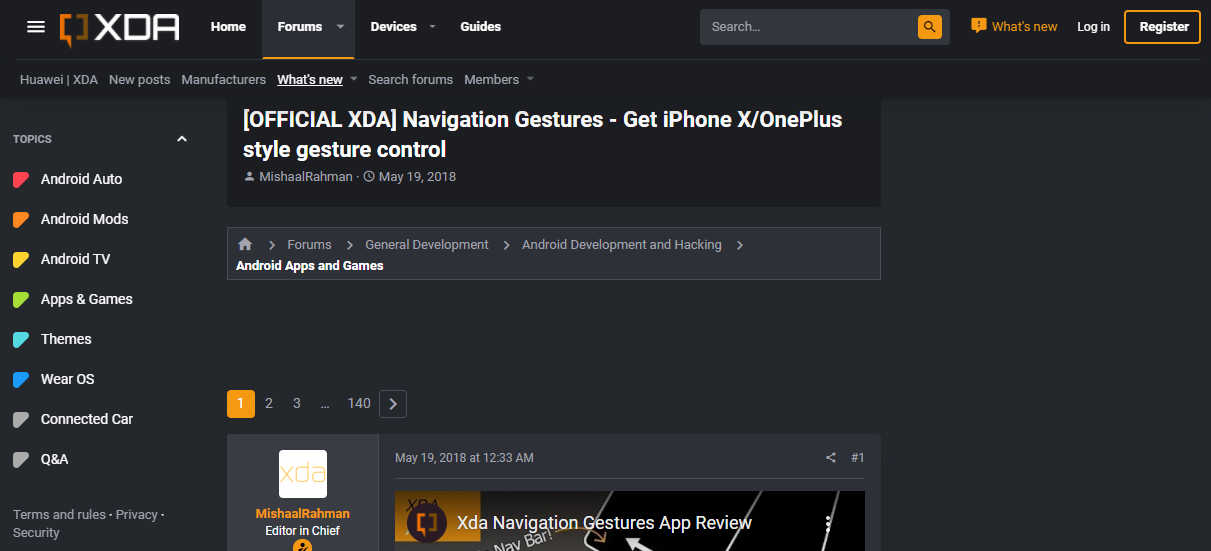Click the Q&A topic icon
1211x551 pixels.
21,460
